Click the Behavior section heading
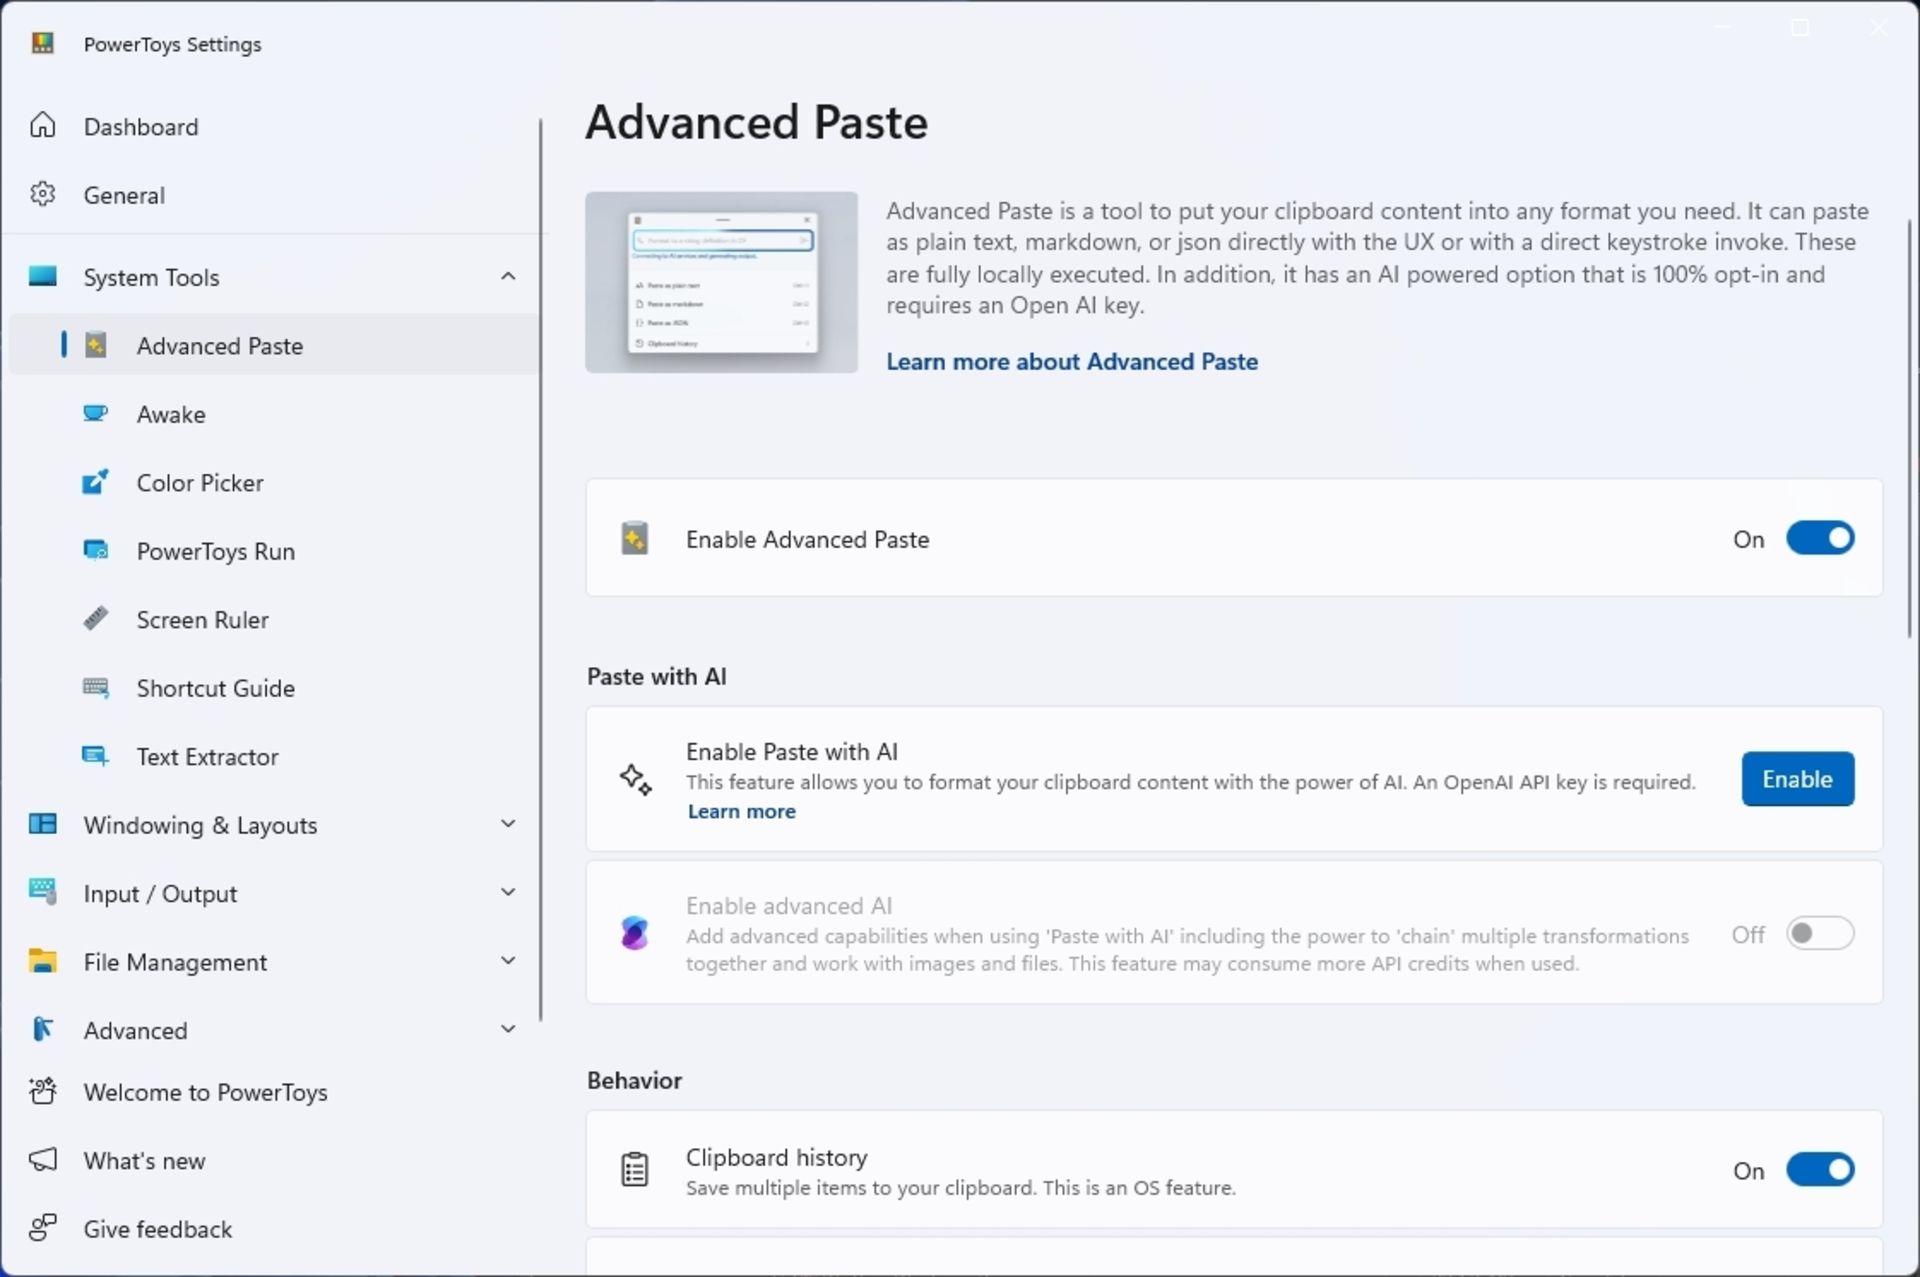This screenshot has width=1920, height=1277. 634,1081
